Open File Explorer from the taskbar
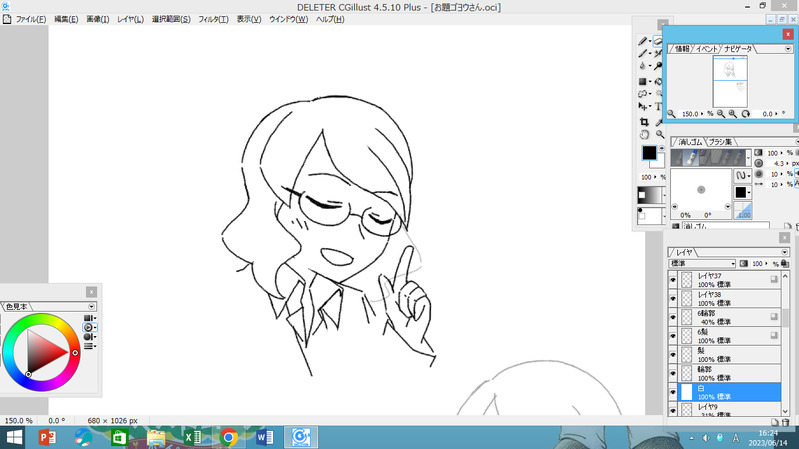The height and width of the screenshot is (449, 799). 156,437
